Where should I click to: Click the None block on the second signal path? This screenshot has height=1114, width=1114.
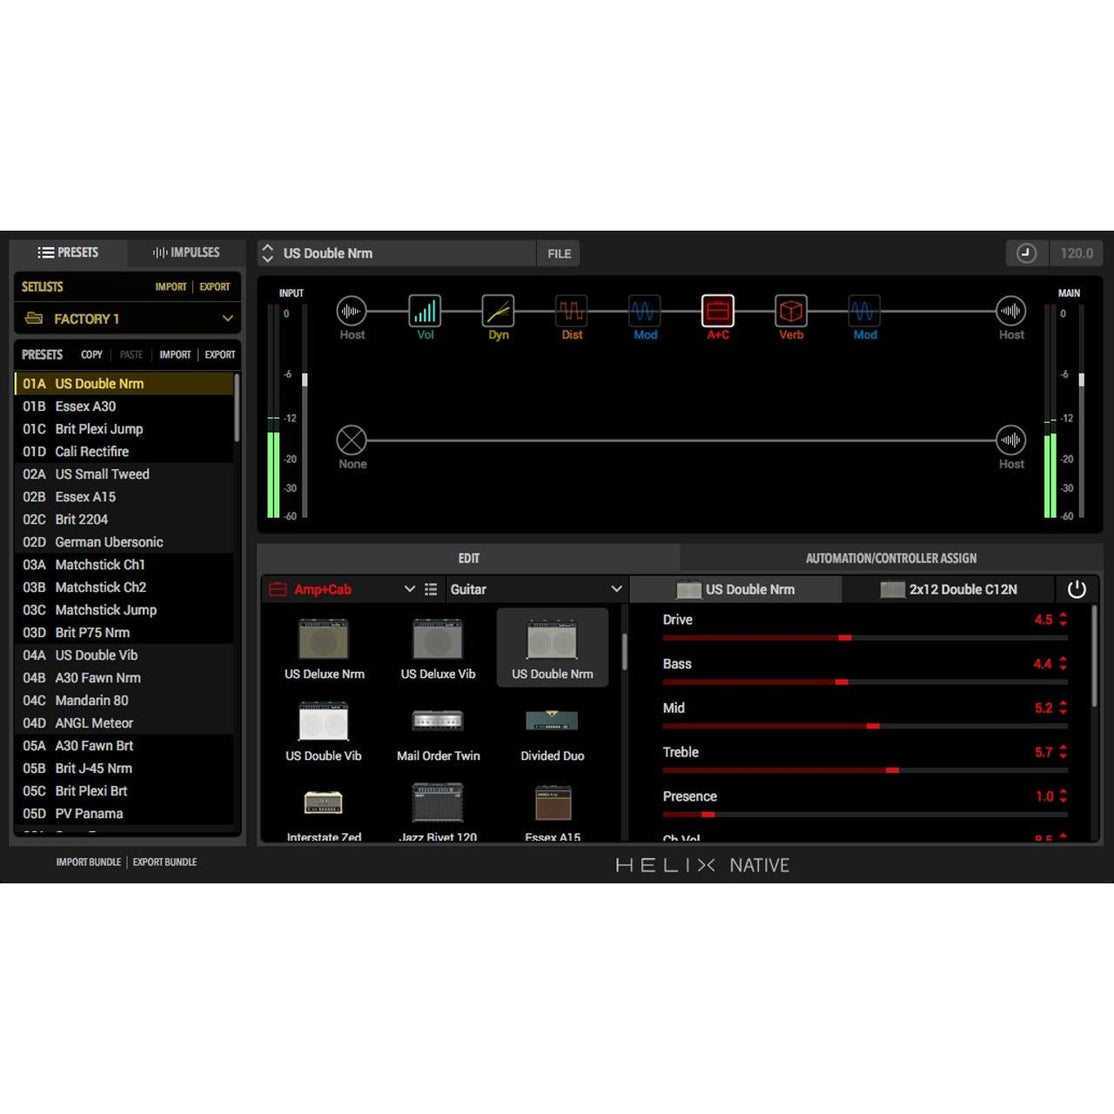352,439
